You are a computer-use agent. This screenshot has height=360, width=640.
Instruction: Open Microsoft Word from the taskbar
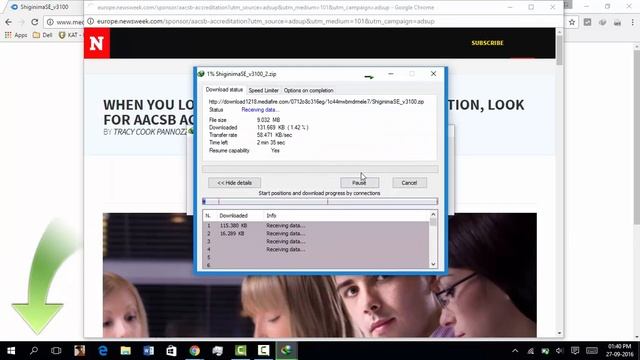pos(149,350)
